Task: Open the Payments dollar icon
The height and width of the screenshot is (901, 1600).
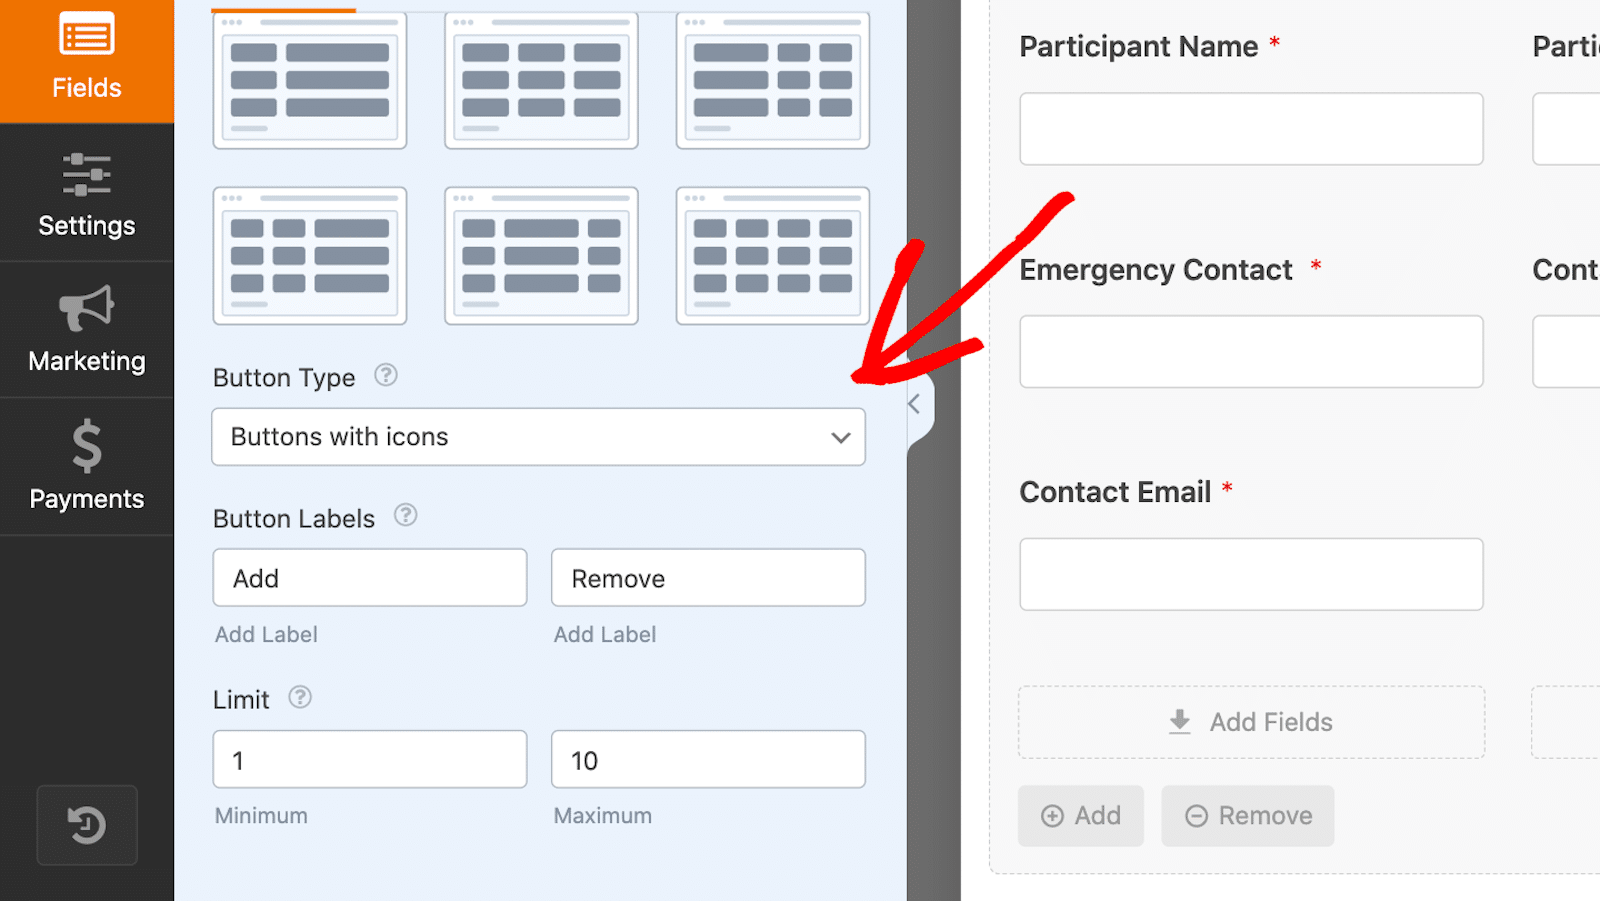Action: tap(87, 446)
